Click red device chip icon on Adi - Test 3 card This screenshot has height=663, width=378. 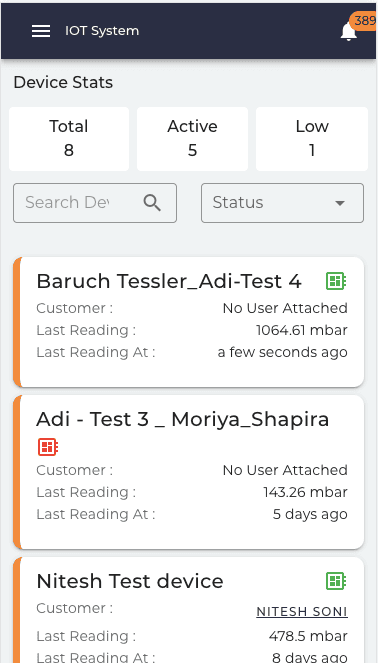47,447
